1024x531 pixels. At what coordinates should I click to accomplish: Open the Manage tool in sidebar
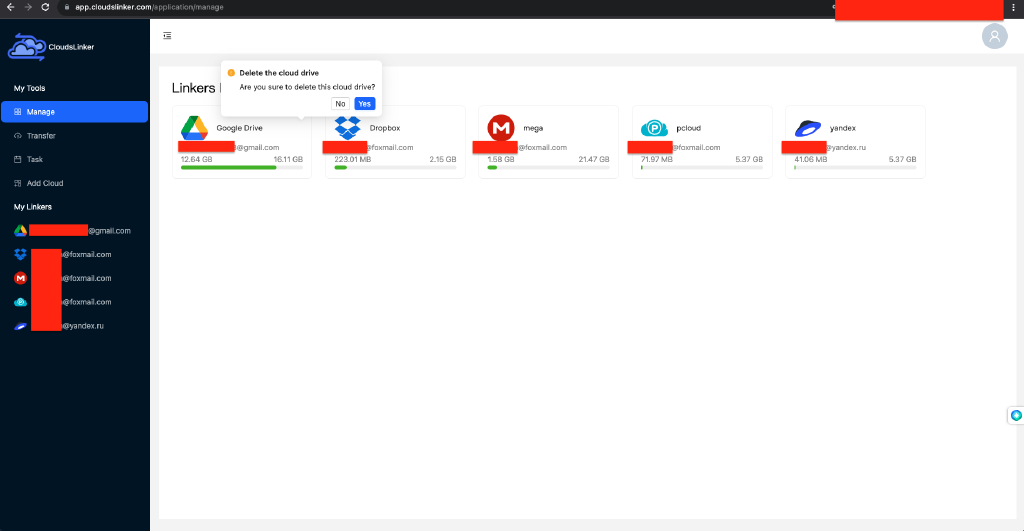tap(74, 112)
